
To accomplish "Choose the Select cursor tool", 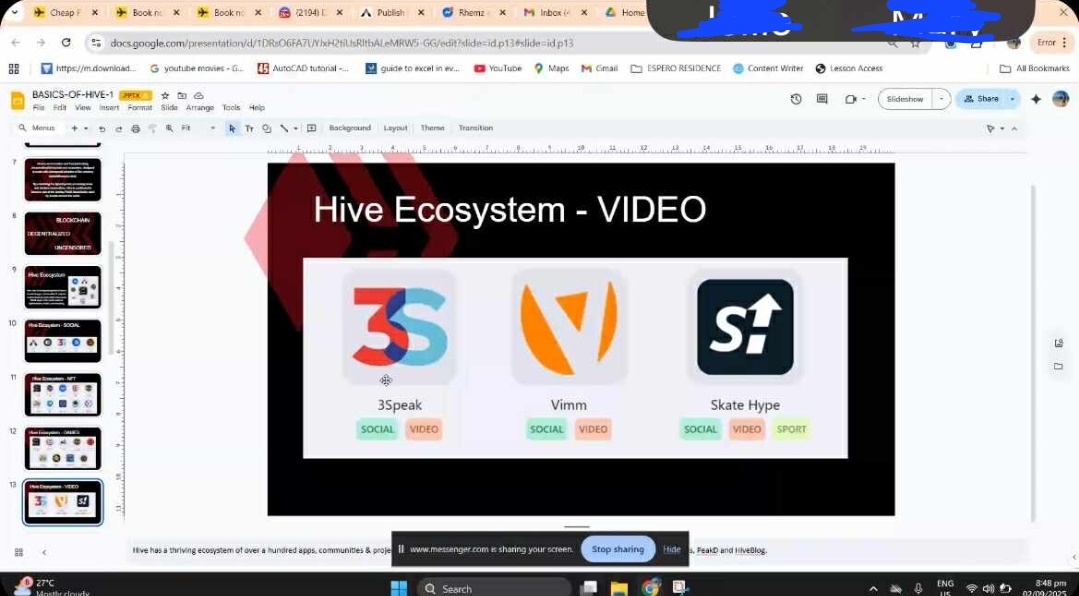I will [232, 129].
